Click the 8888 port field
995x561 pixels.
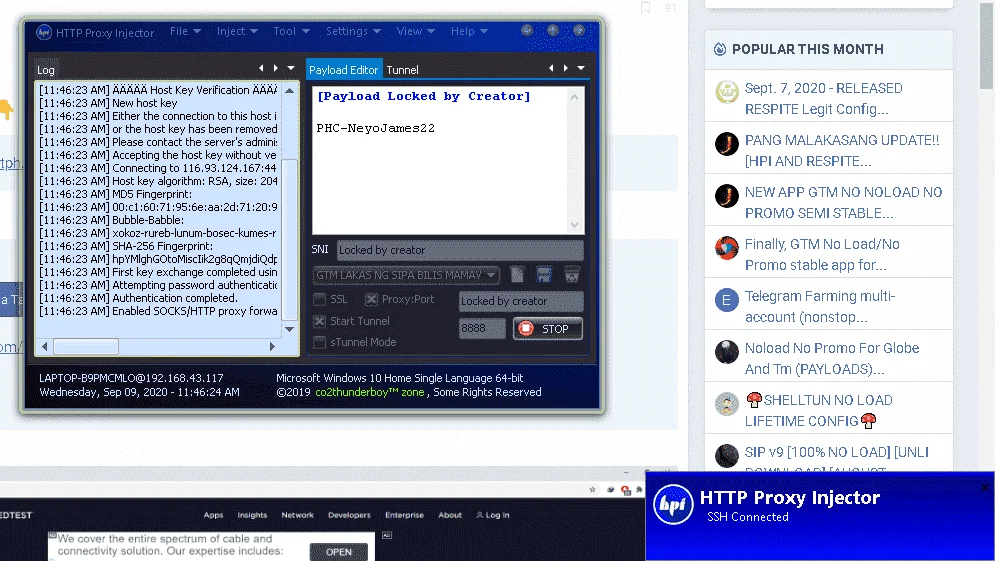click(x=482, y=328)
